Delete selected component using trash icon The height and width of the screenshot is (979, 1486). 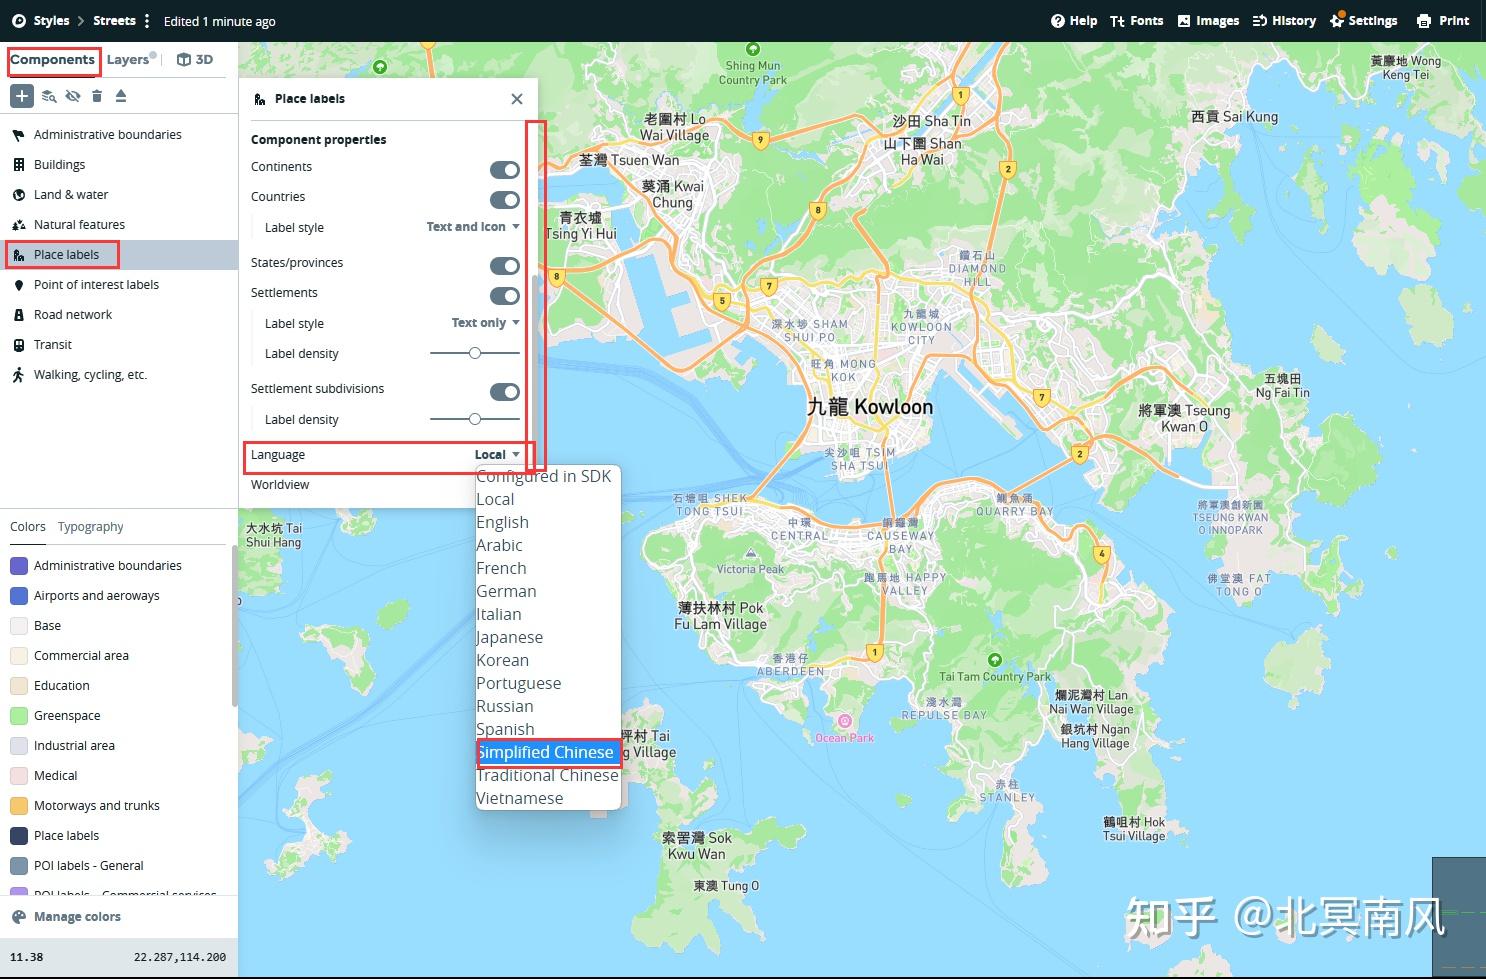96,95
